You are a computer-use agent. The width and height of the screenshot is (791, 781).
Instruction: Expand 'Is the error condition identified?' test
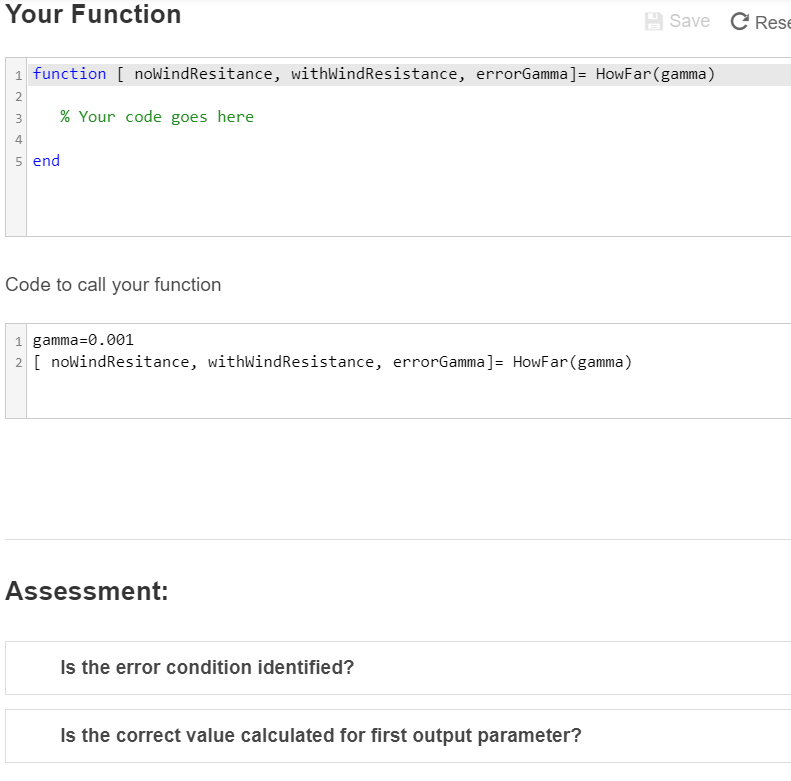click(x=207, y=668)
